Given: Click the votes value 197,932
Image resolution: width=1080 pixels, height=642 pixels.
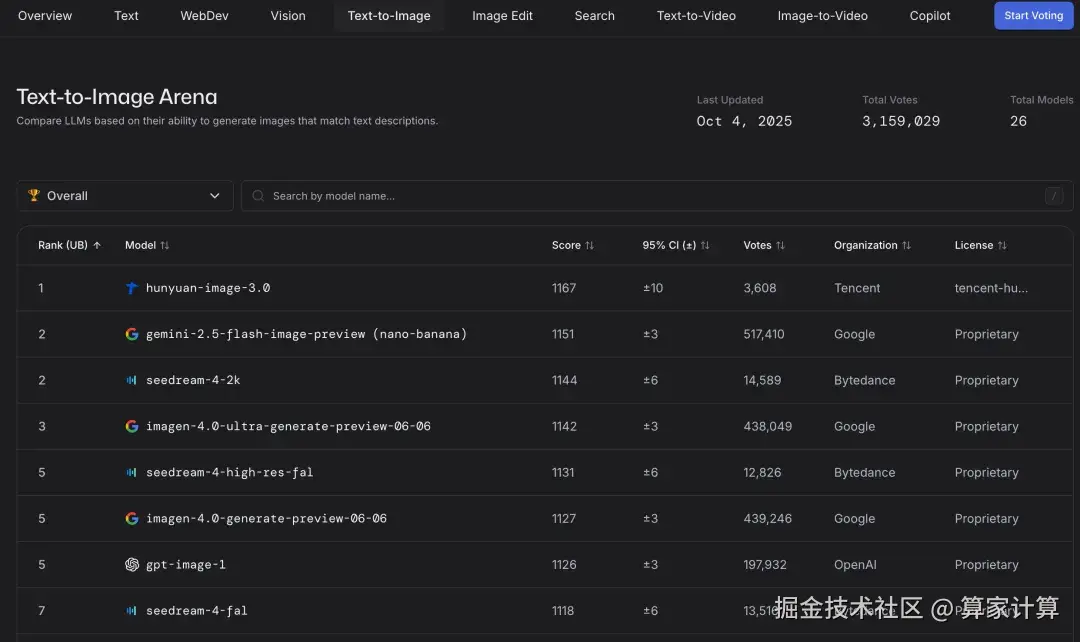Looking at the screenshot, I should coord(765,565).
